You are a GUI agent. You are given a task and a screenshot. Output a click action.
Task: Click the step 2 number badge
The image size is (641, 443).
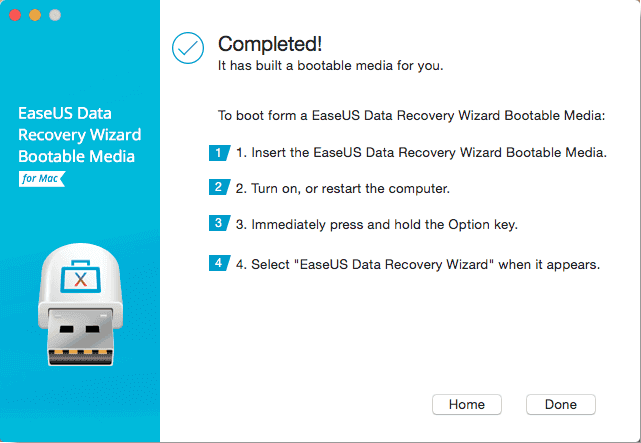tap(219, 187)
